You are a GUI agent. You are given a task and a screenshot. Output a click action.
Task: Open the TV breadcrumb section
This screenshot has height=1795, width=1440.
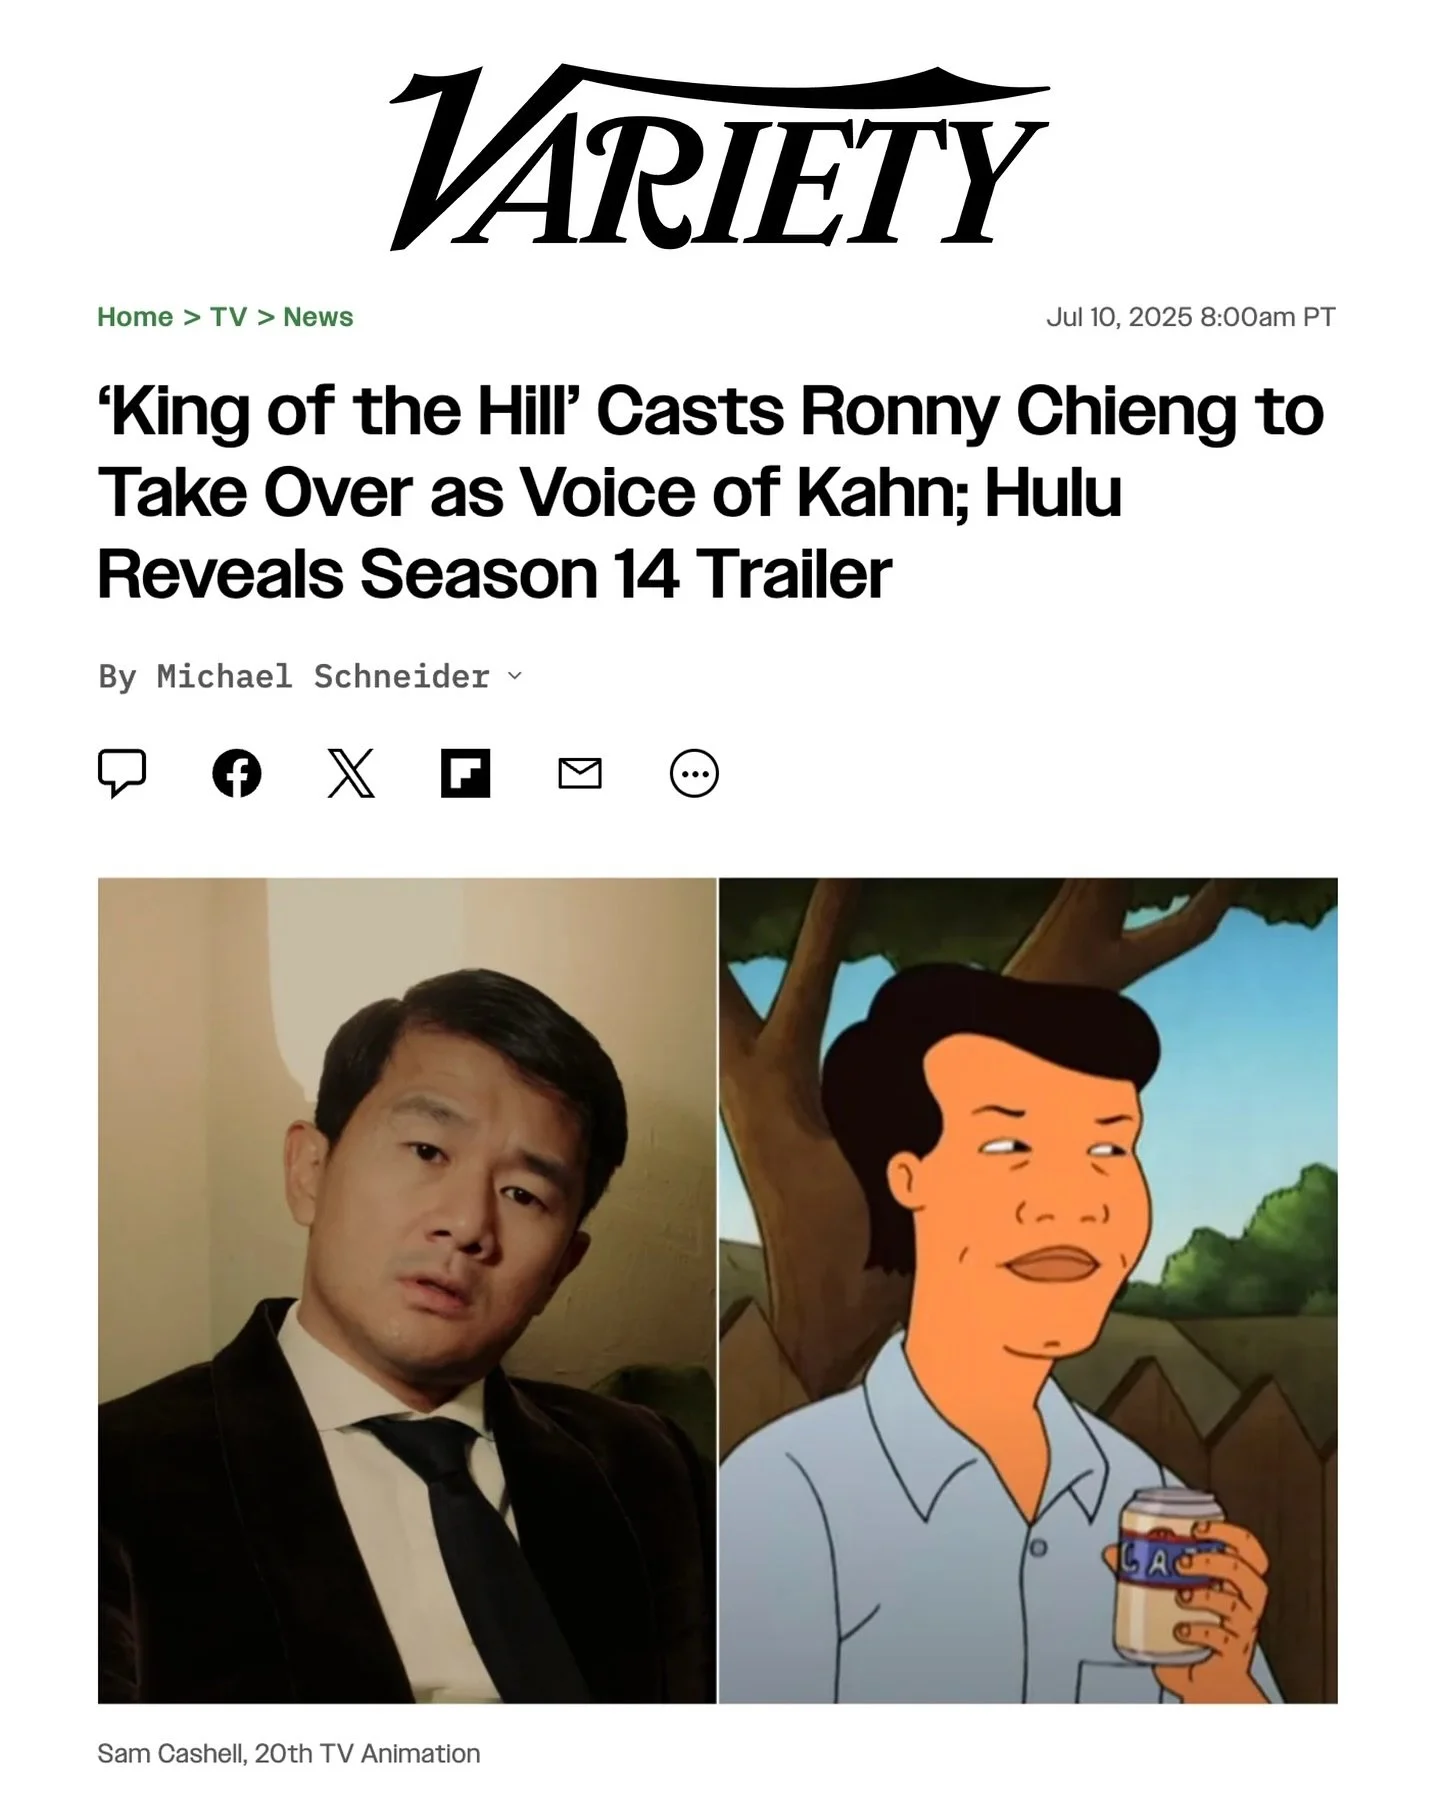click(x=228, y=317)
